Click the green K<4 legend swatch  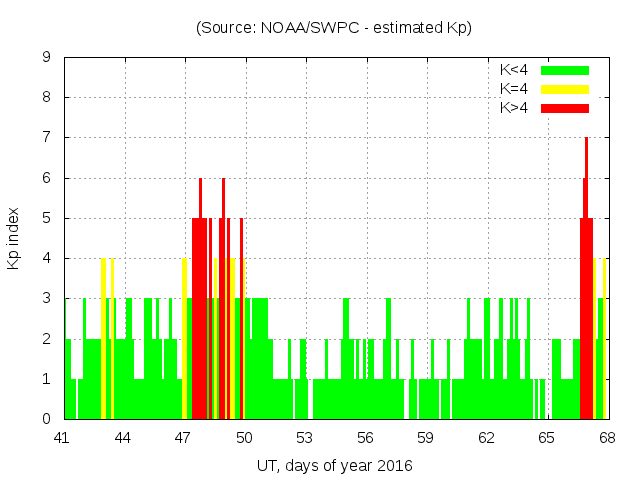(565, 70)
